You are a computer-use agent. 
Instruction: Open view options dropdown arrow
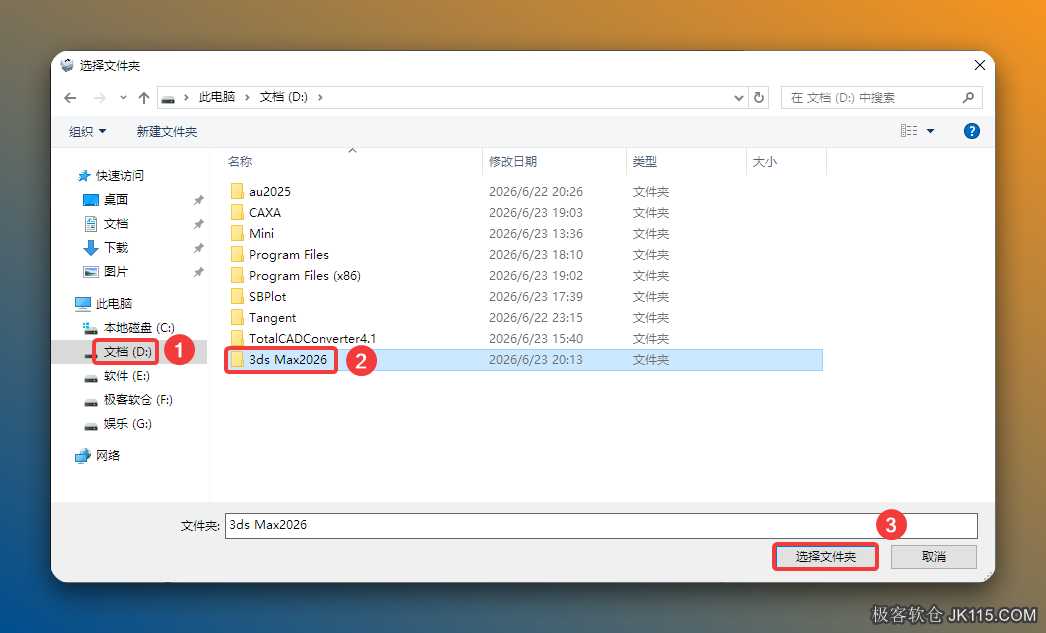[x=931, y=131]
